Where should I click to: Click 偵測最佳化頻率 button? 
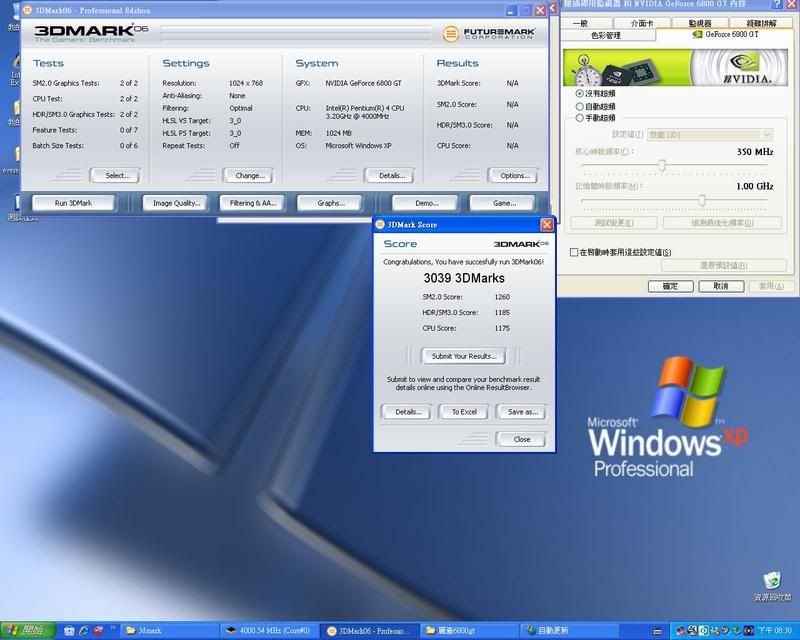point(722,223)
